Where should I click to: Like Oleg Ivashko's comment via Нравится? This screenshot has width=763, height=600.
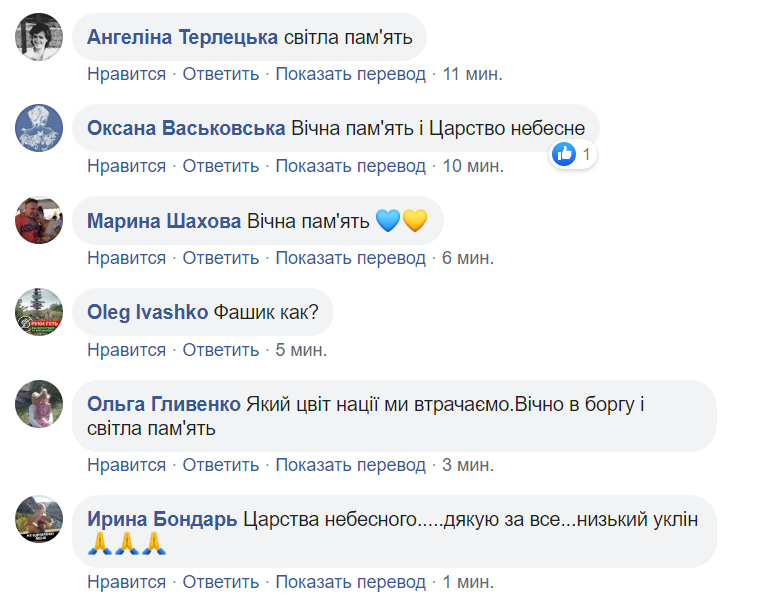point(126,350)
